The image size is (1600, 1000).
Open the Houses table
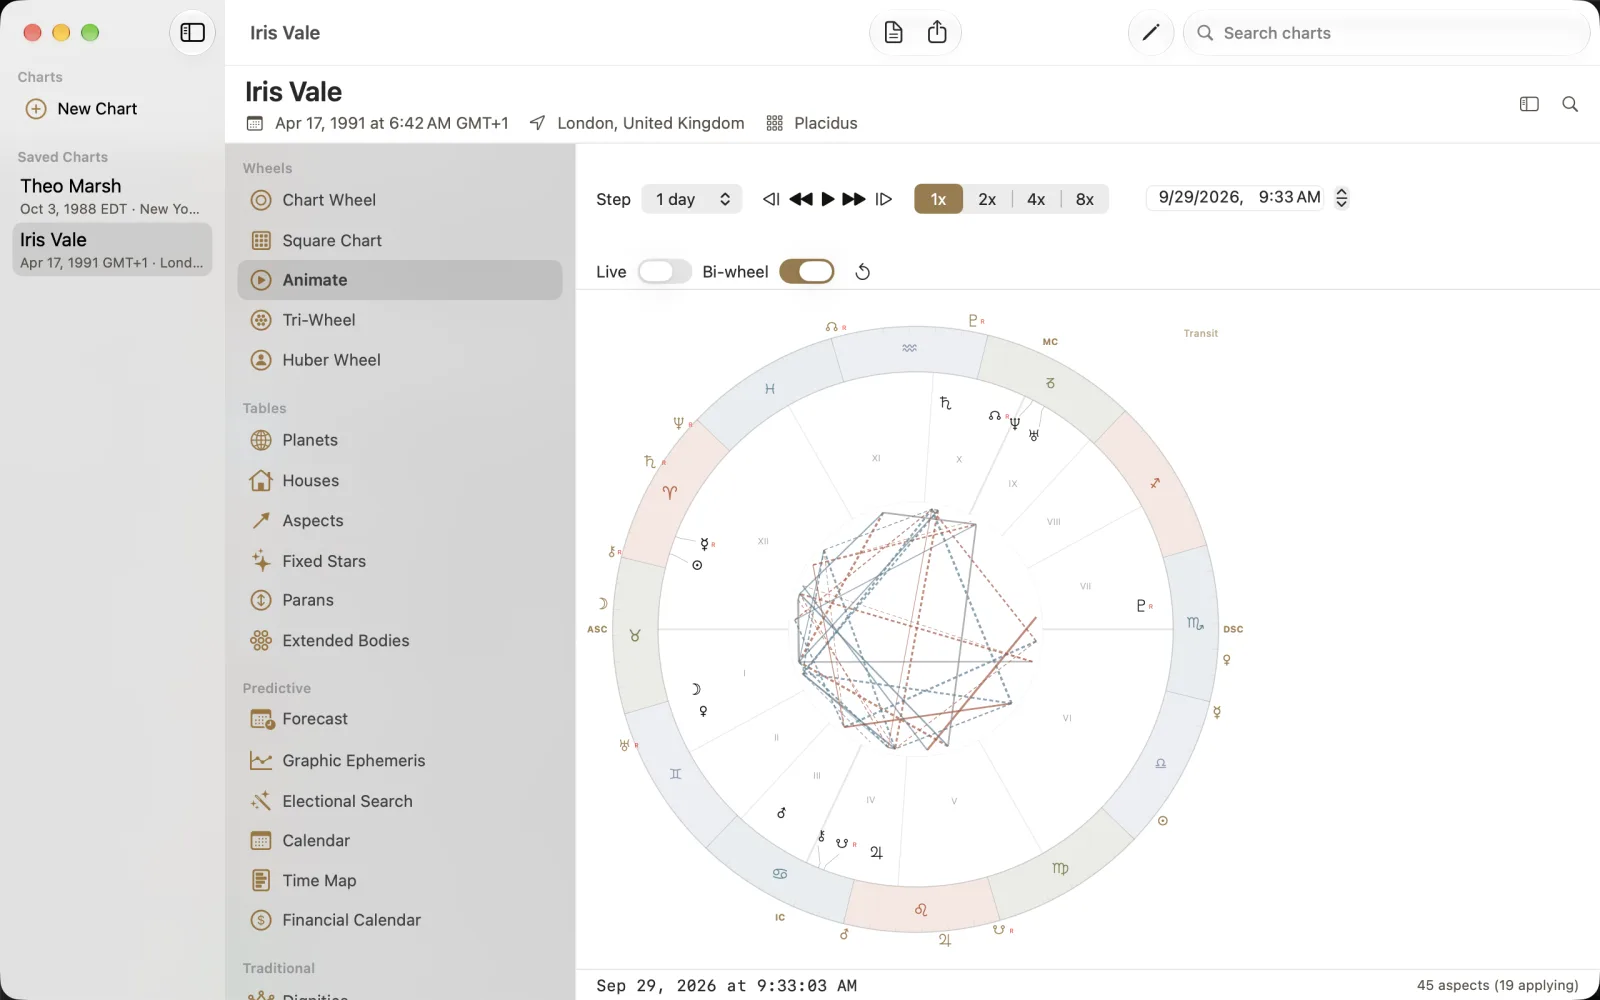pos(400,481)
